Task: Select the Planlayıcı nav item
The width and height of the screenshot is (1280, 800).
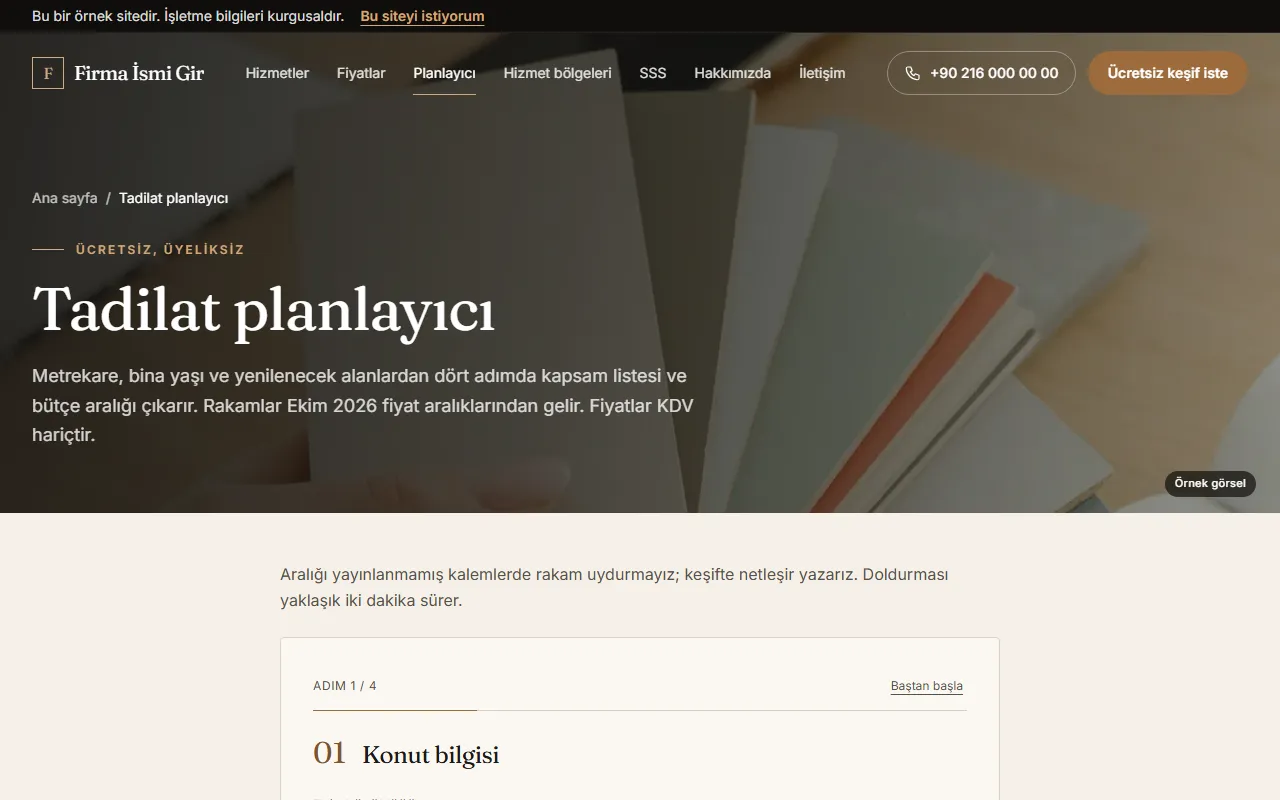Action: click(444, 73)
